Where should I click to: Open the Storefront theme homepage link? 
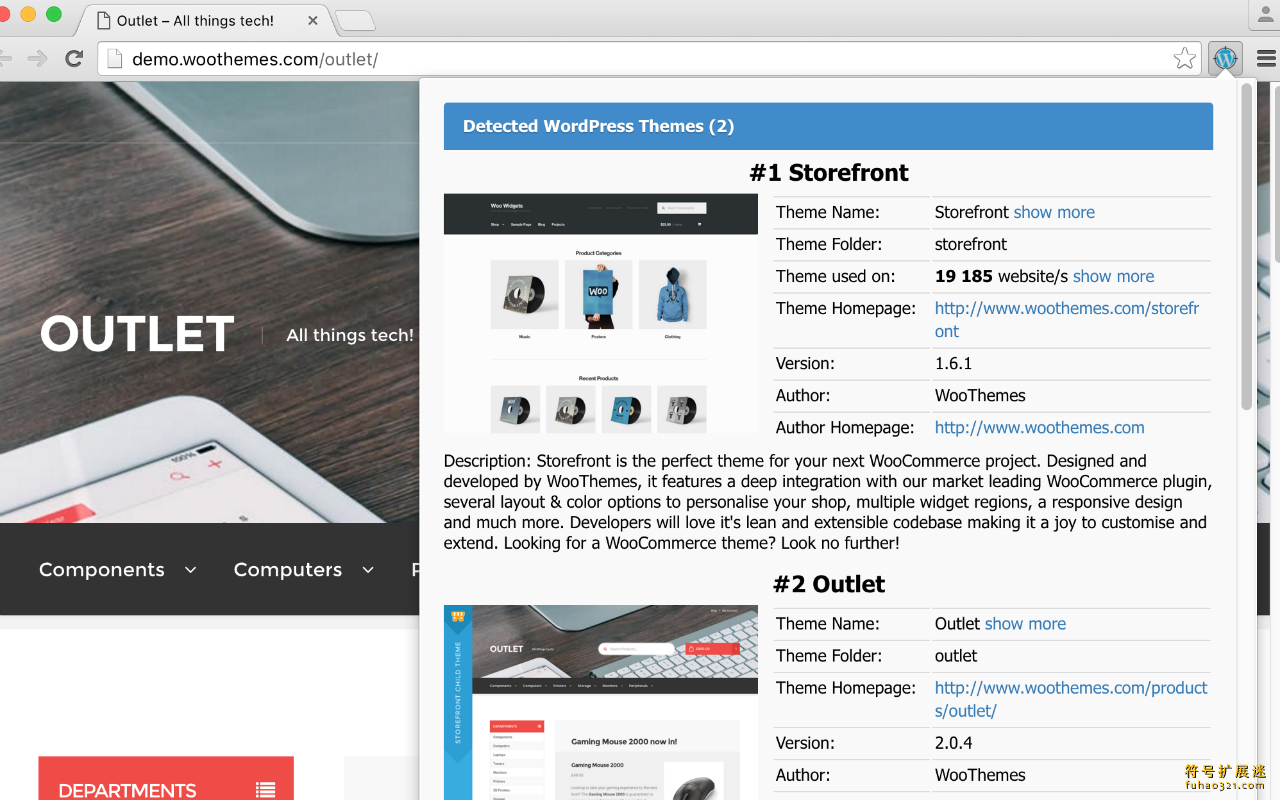1067,319
